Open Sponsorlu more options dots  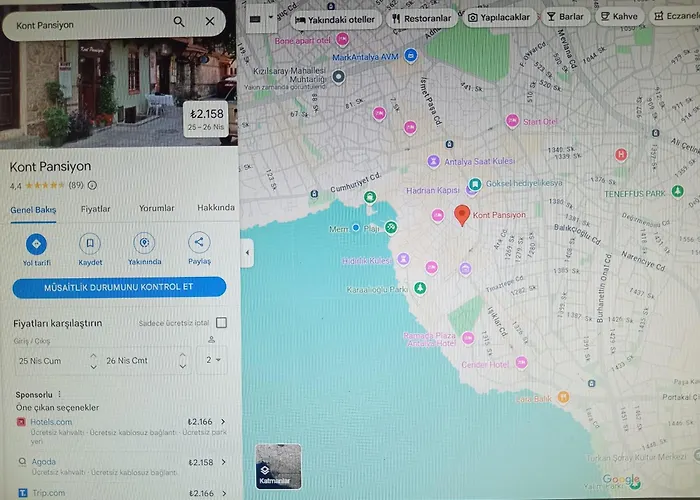point(59,394)
